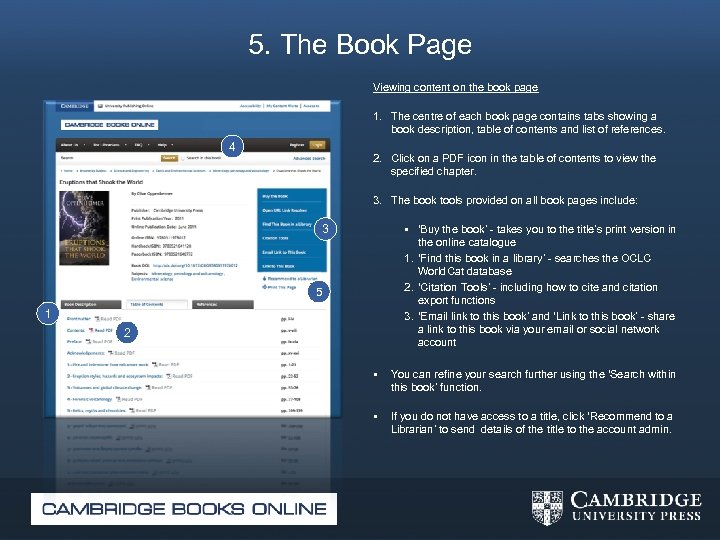
Task: Click the Recommend to a Librarian link
Action: [292, 279]
